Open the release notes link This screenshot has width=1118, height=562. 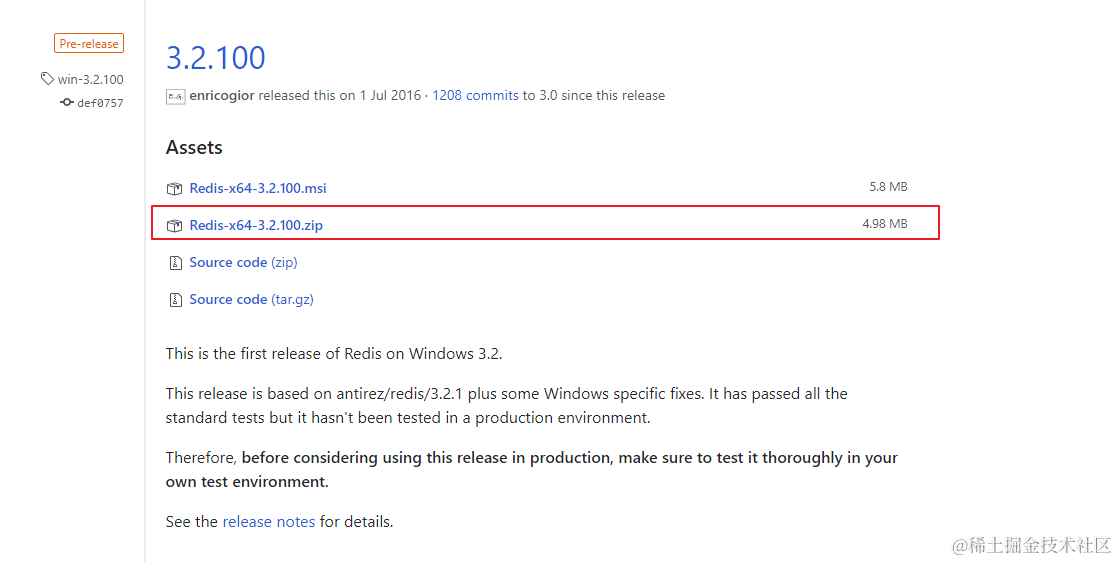269,522
